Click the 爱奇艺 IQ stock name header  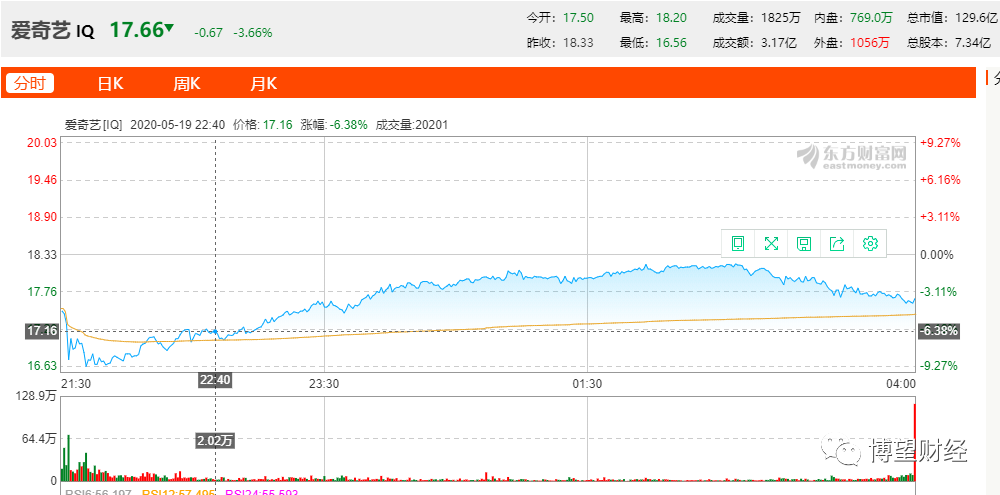[x=52, y=31]
